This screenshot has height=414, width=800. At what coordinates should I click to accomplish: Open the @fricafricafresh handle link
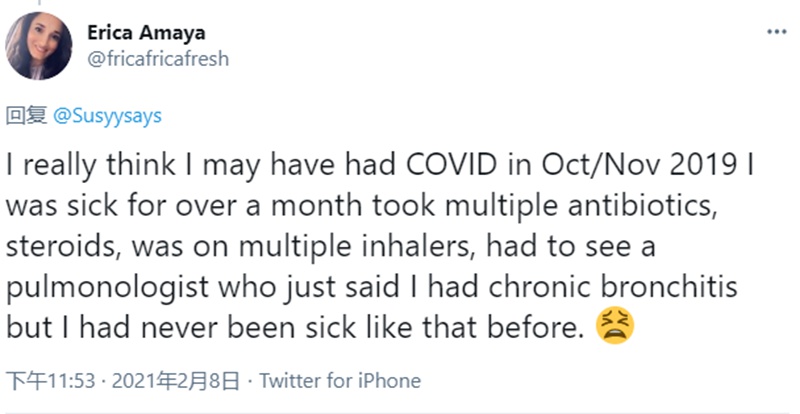click(158, 59)
